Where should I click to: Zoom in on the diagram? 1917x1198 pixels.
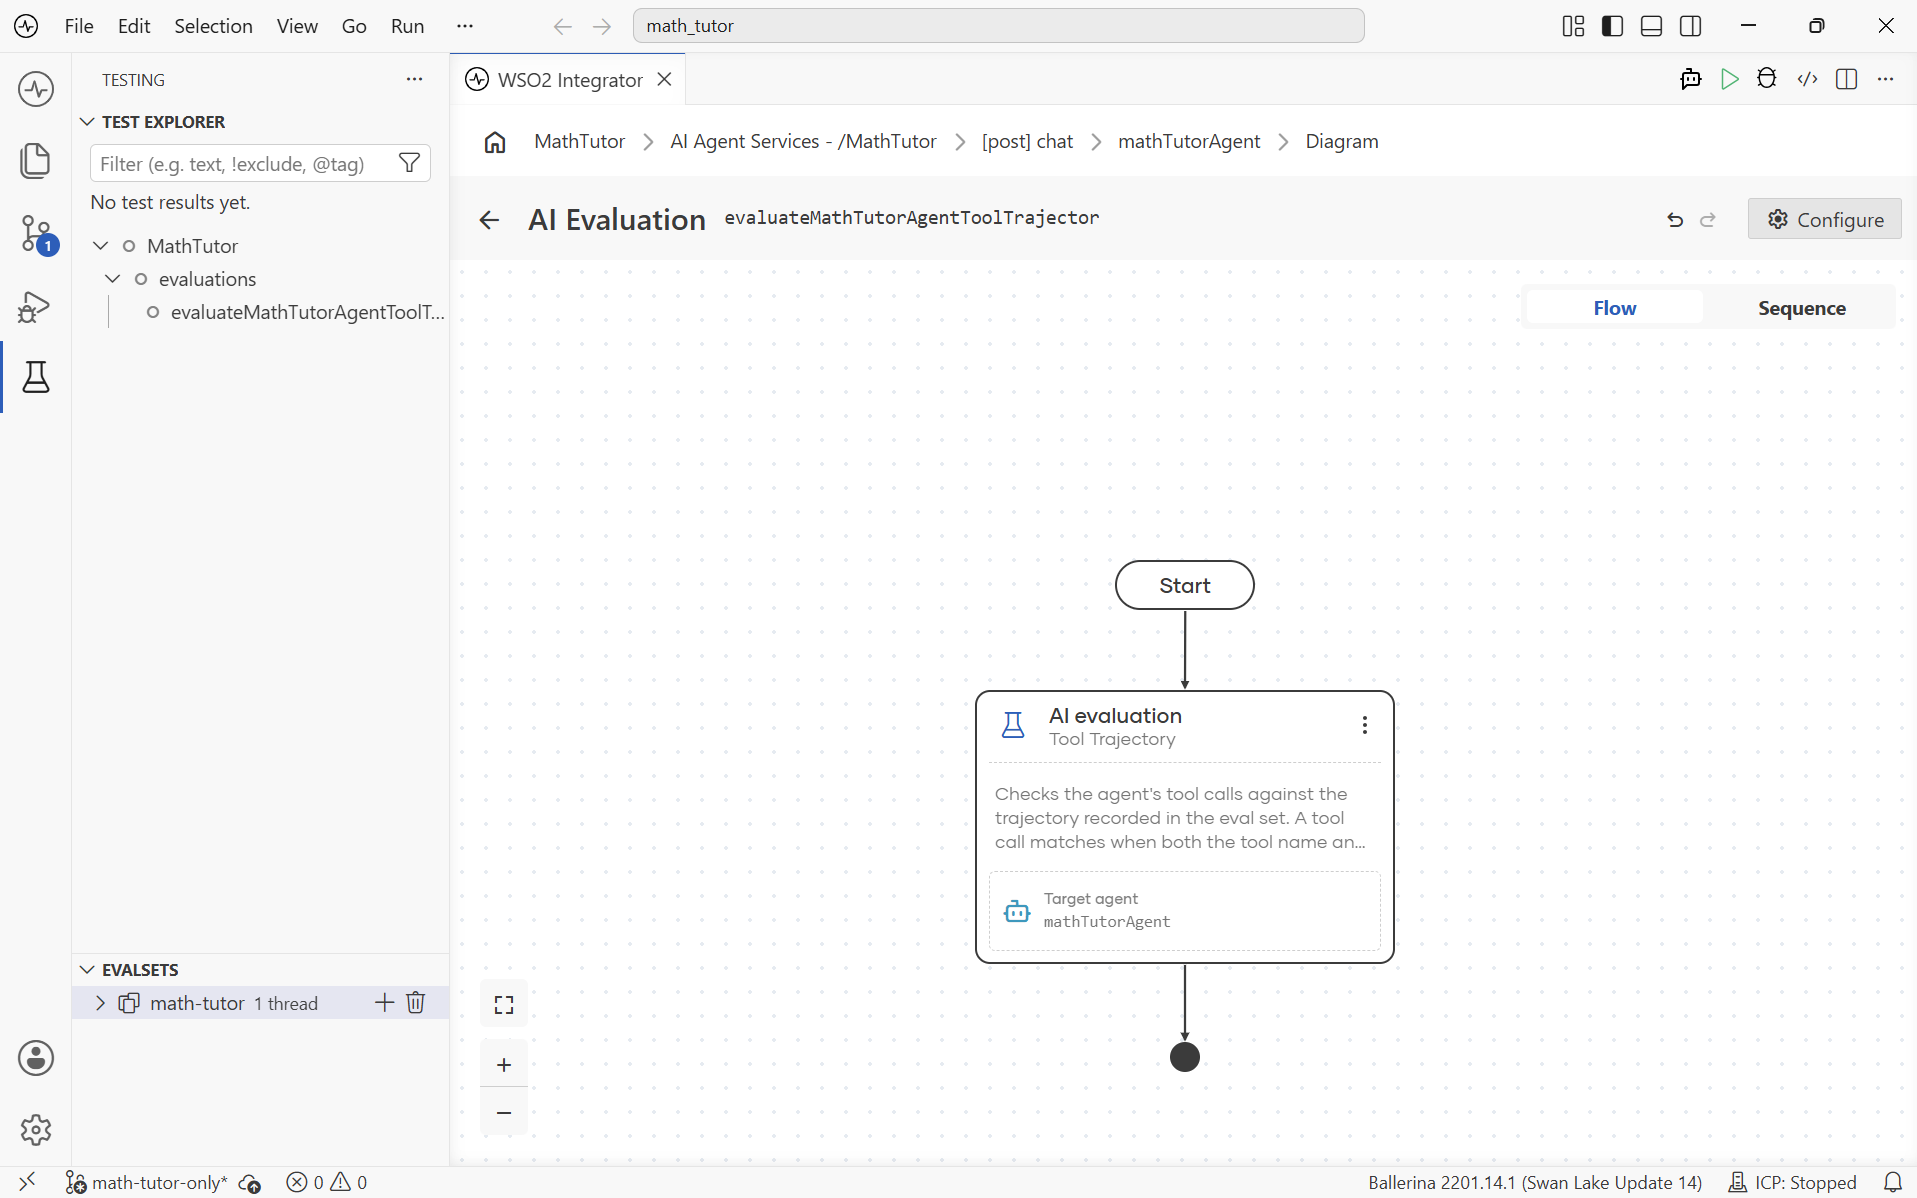click(504, 1065)
